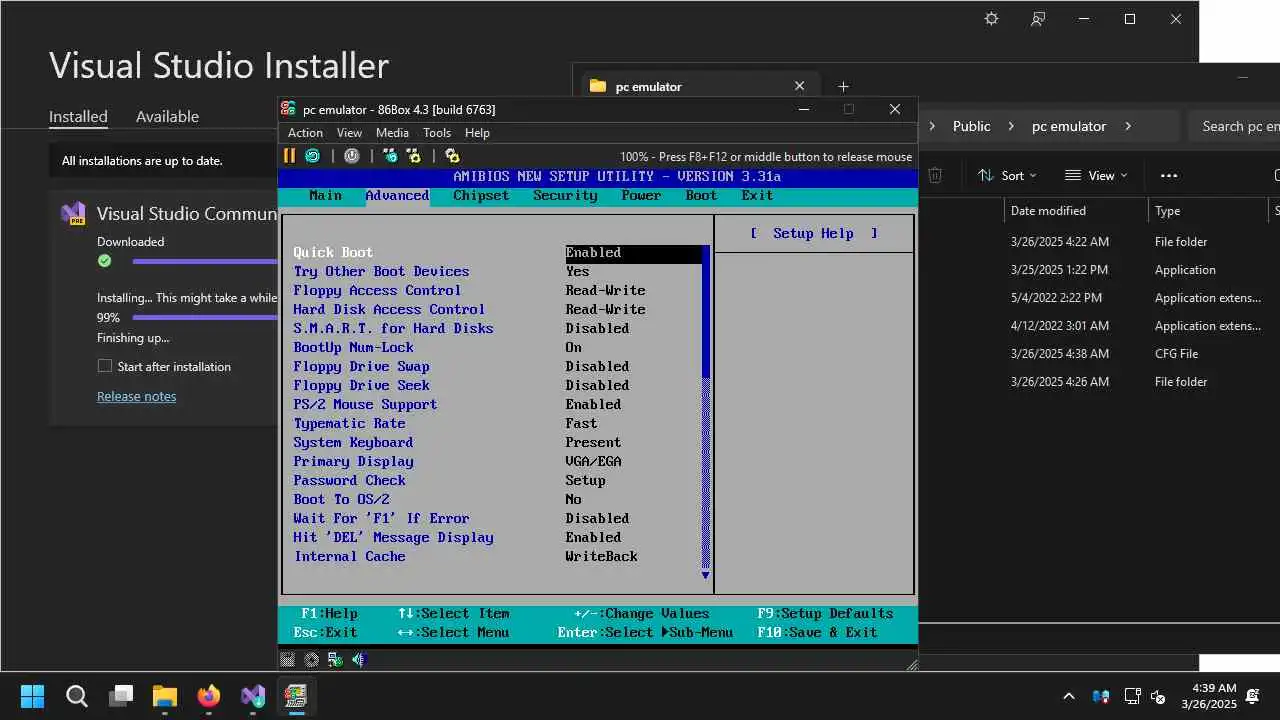The image size is (1280, 720).
Task: Click the BIOS list scrollbar down arrow
Action: point(705,575)
